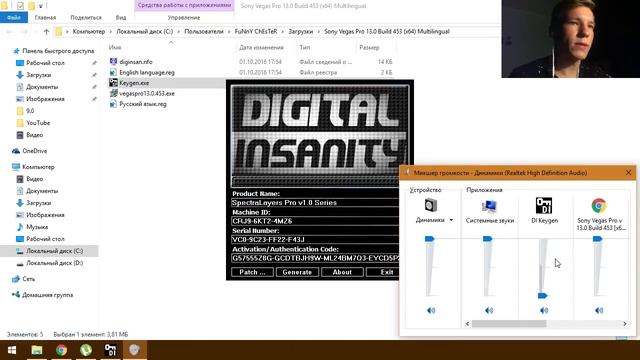Mute the Динамики device speaker icon

(431, 311)
